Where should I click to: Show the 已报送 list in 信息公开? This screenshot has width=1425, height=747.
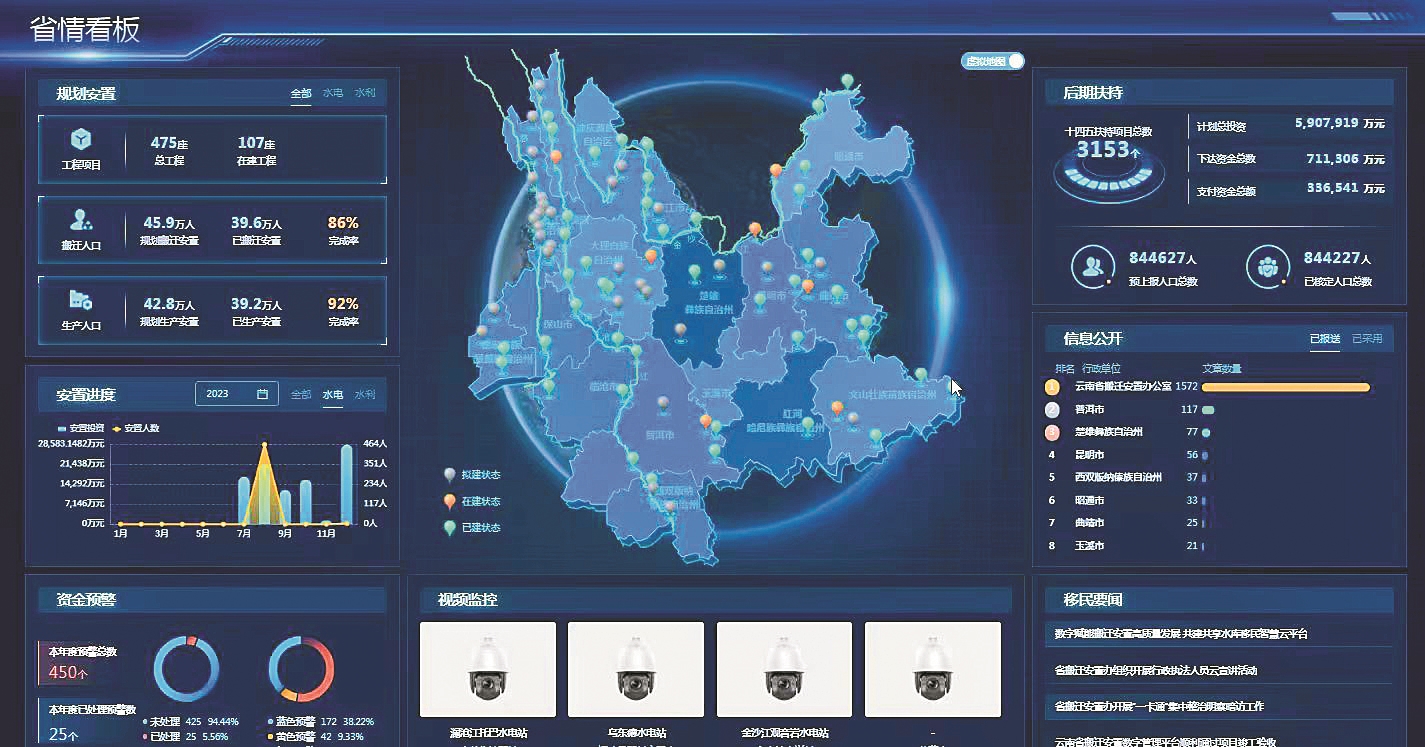[1325, 339]
